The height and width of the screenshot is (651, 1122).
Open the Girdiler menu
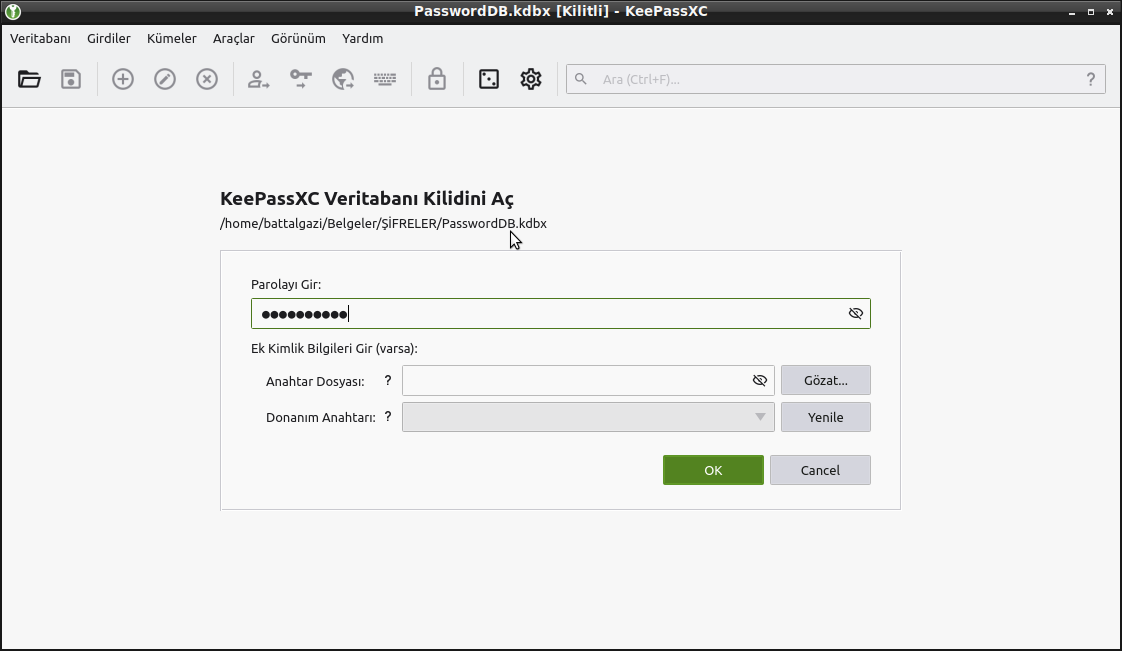tap(109, 39)
